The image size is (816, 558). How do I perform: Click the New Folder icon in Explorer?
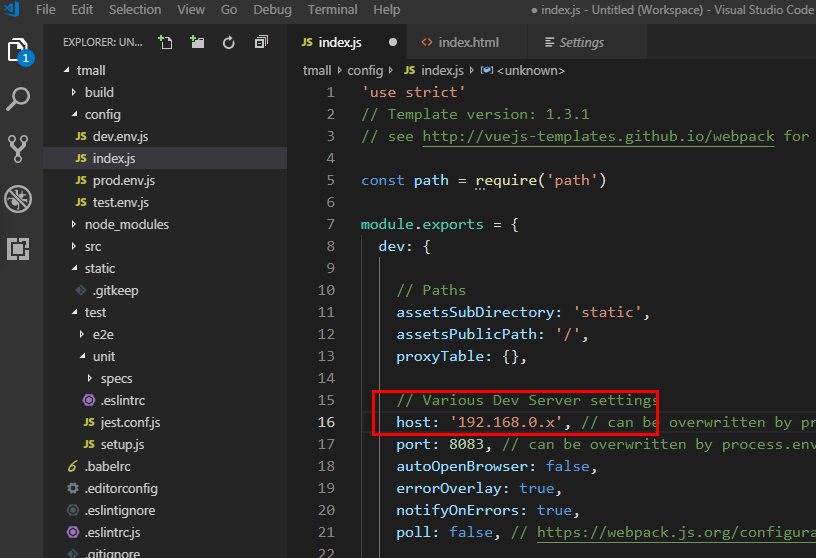197,43
